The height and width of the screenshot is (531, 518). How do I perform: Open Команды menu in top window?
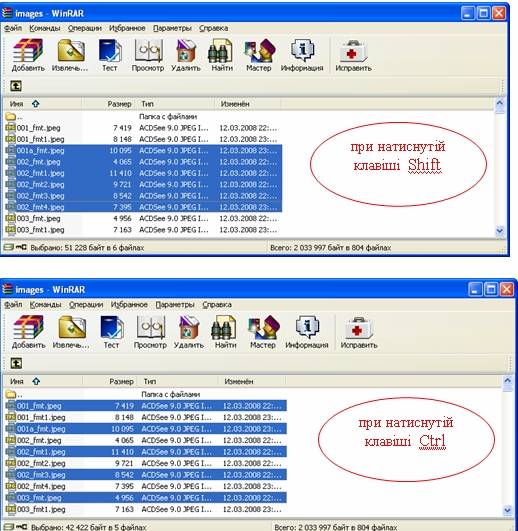pyautogui.click(x=45, y=28)
